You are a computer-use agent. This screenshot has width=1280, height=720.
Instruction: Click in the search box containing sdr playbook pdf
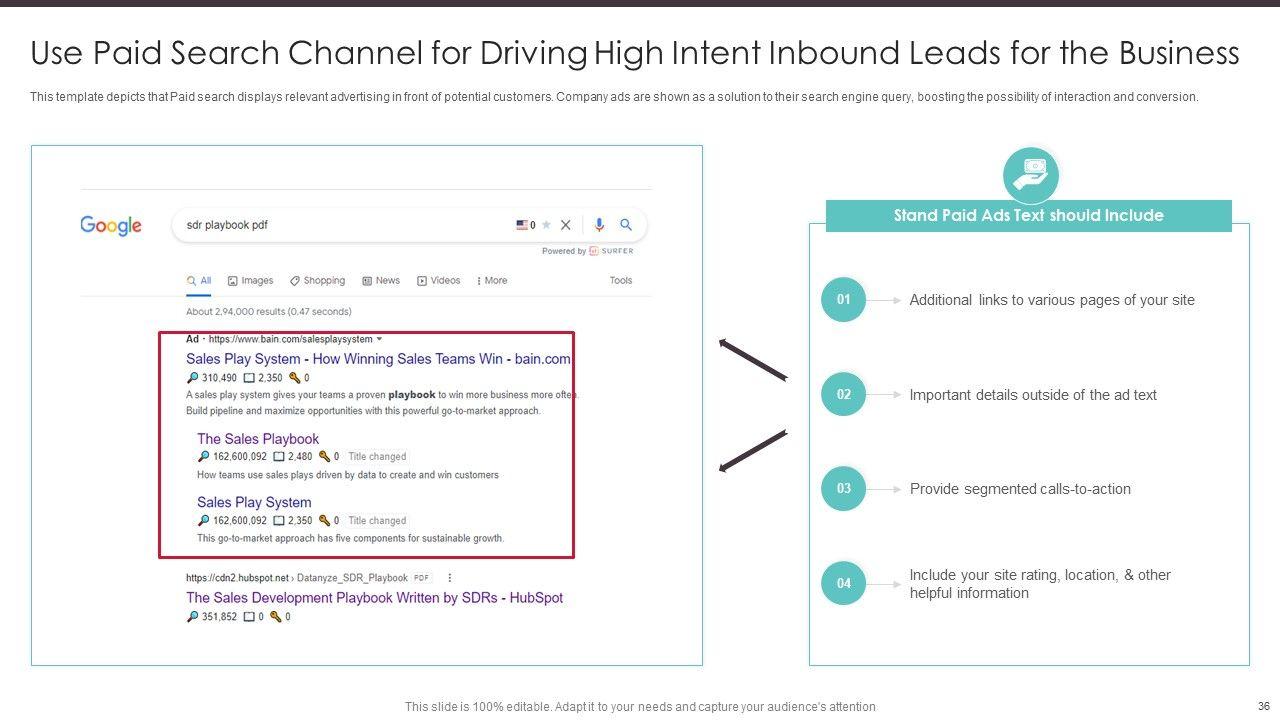click(x=340, y=225)
